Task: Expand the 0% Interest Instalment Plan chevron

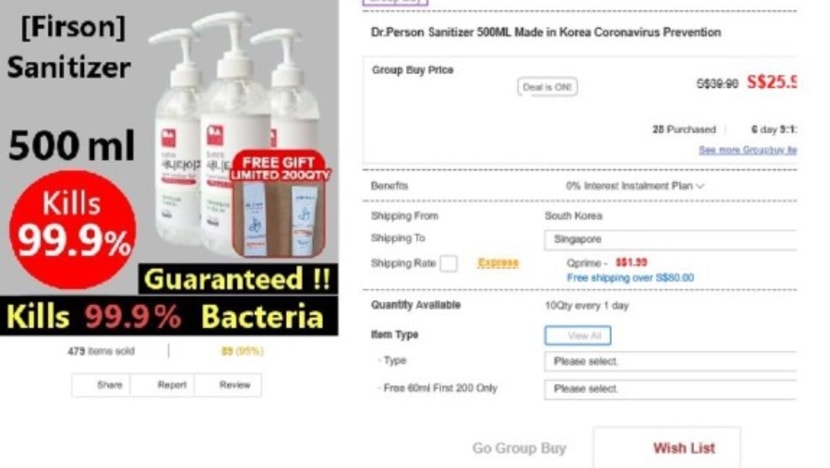Action: [700, 186]
